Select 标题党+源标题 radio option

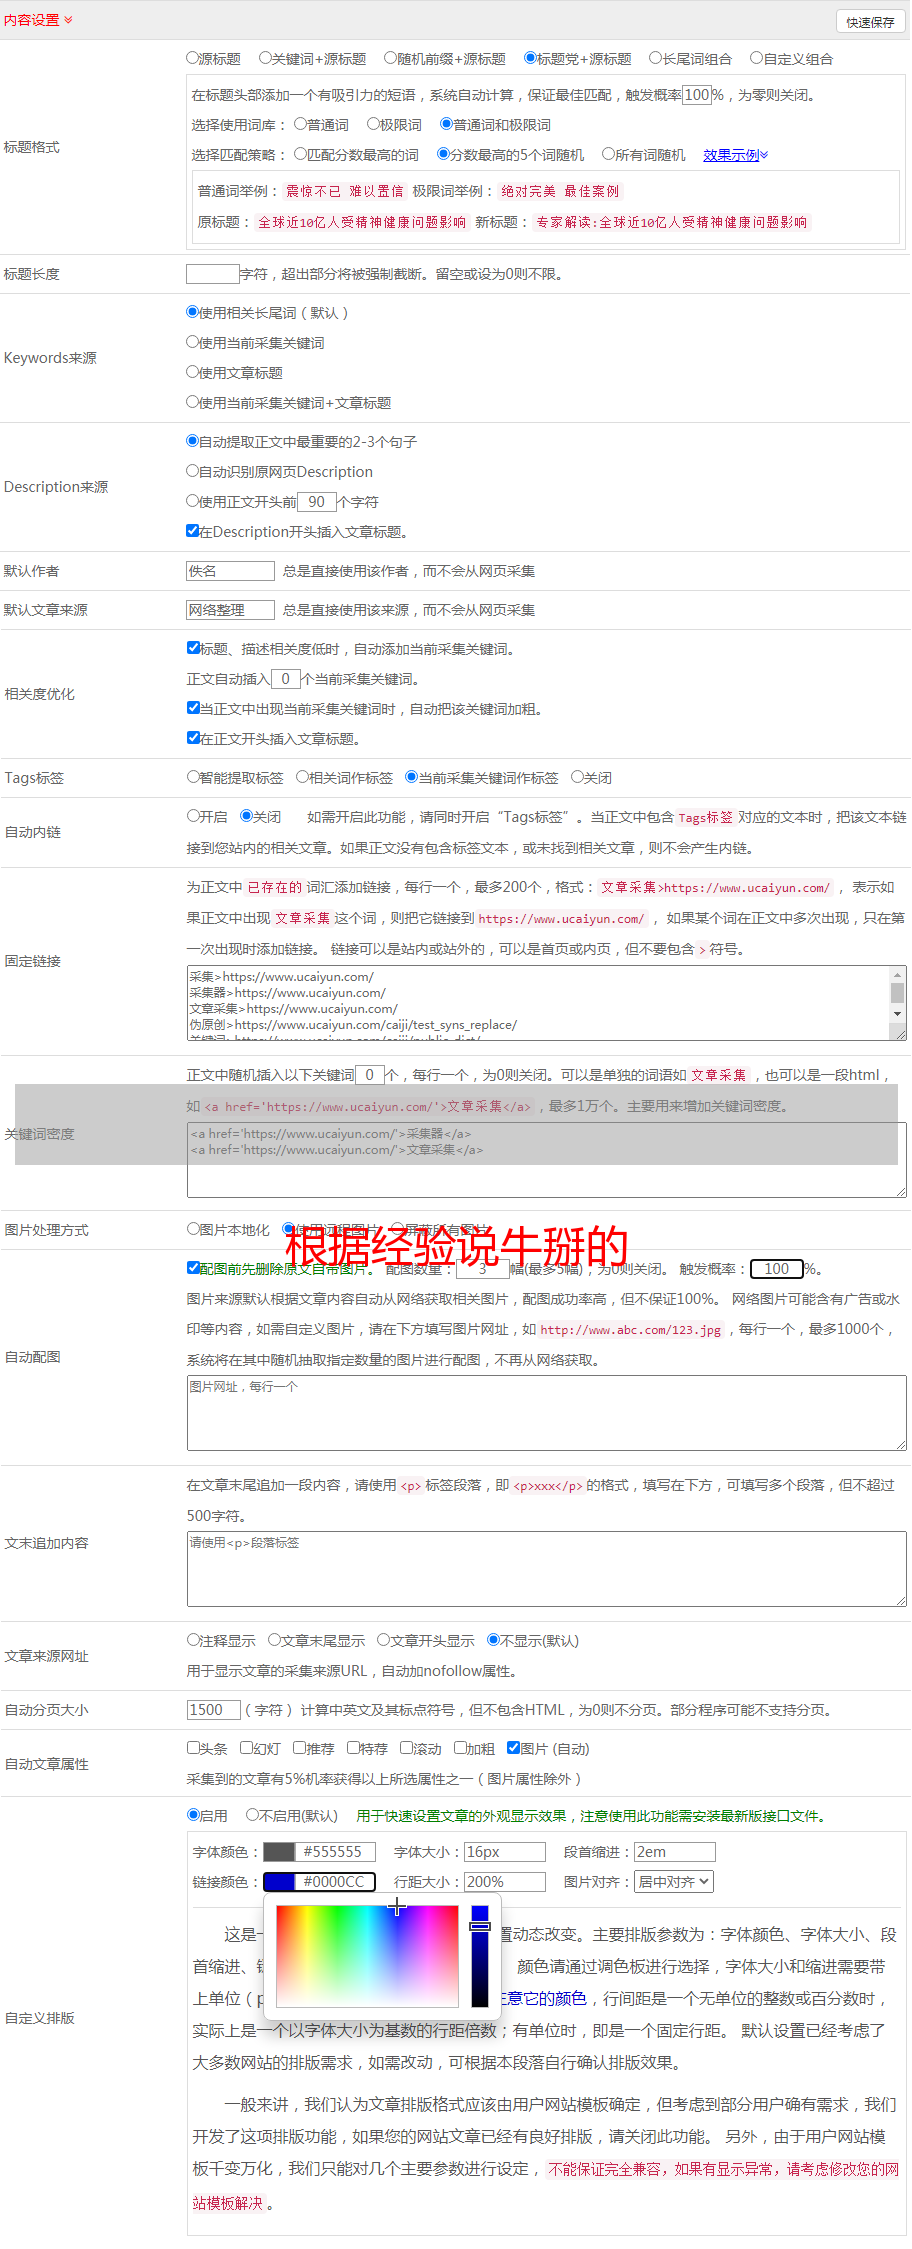530,58
